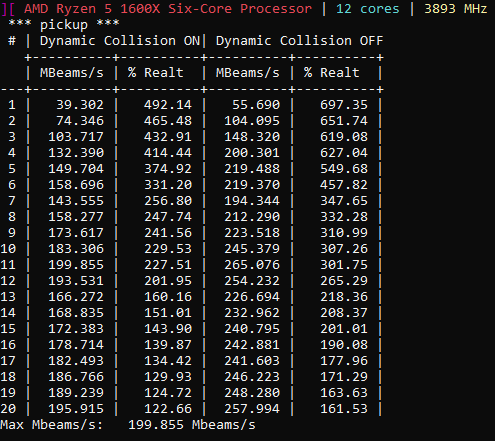Click value 195.915 in row 20
495x441 pixels.
[76, 409]
